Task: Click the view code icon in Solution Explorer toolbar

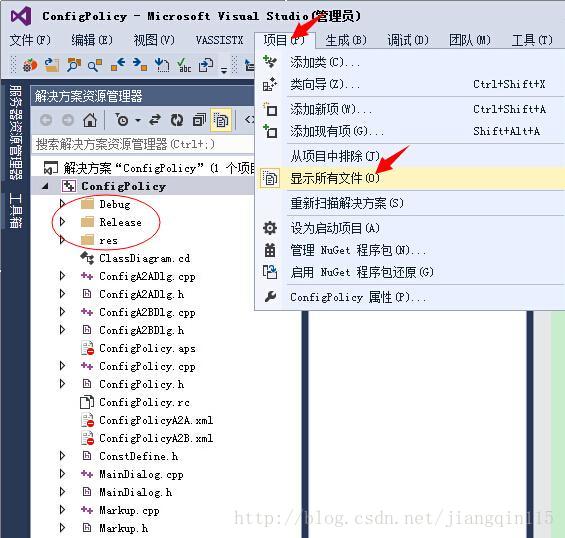Action: pos(249,120)
